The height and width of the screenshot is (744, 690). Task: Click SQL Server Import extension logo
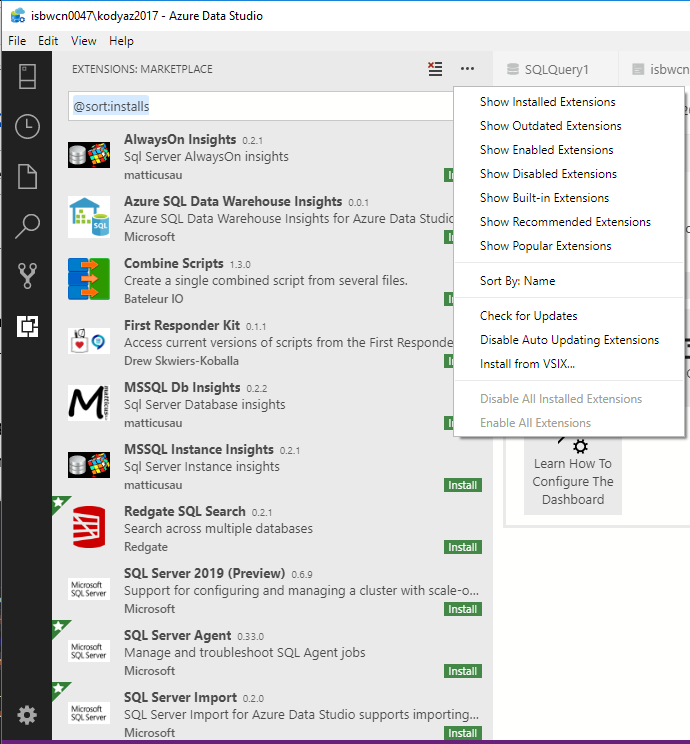click(89, 713)
